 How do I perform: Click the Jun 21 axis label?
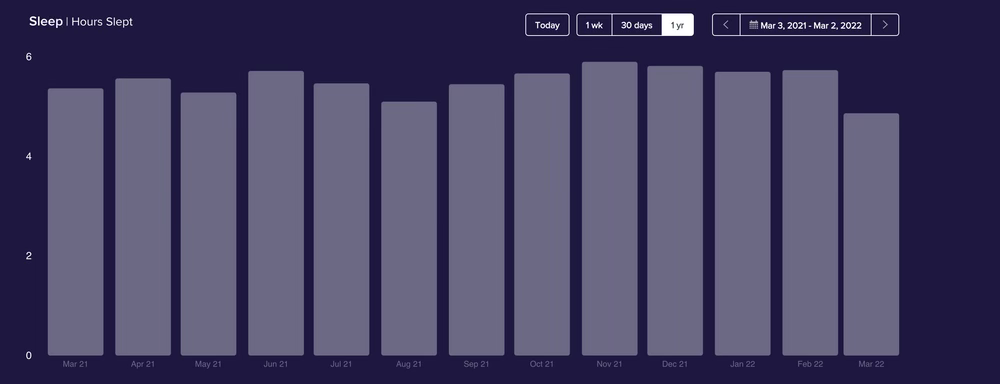(x=276, y=364)
